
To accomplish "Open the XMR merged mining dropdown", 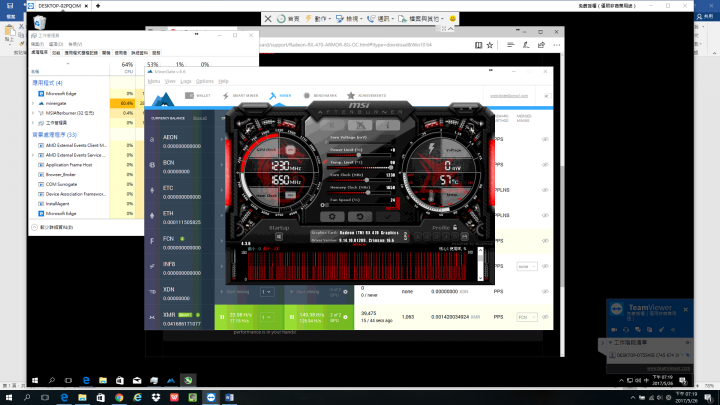I will (x=526, y=317).
